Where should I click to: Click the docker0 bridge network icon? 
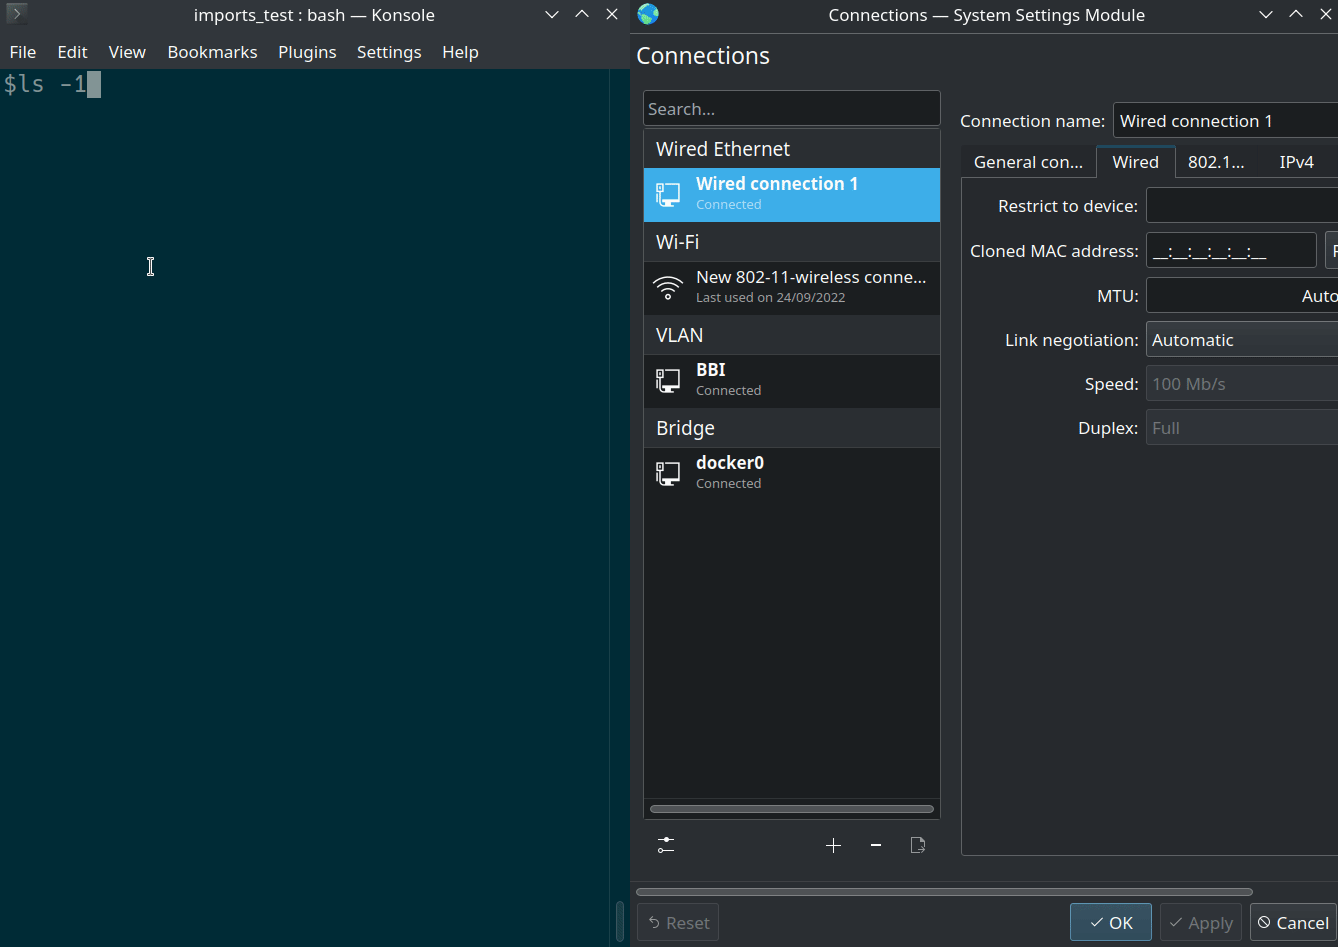click(668, 473)
